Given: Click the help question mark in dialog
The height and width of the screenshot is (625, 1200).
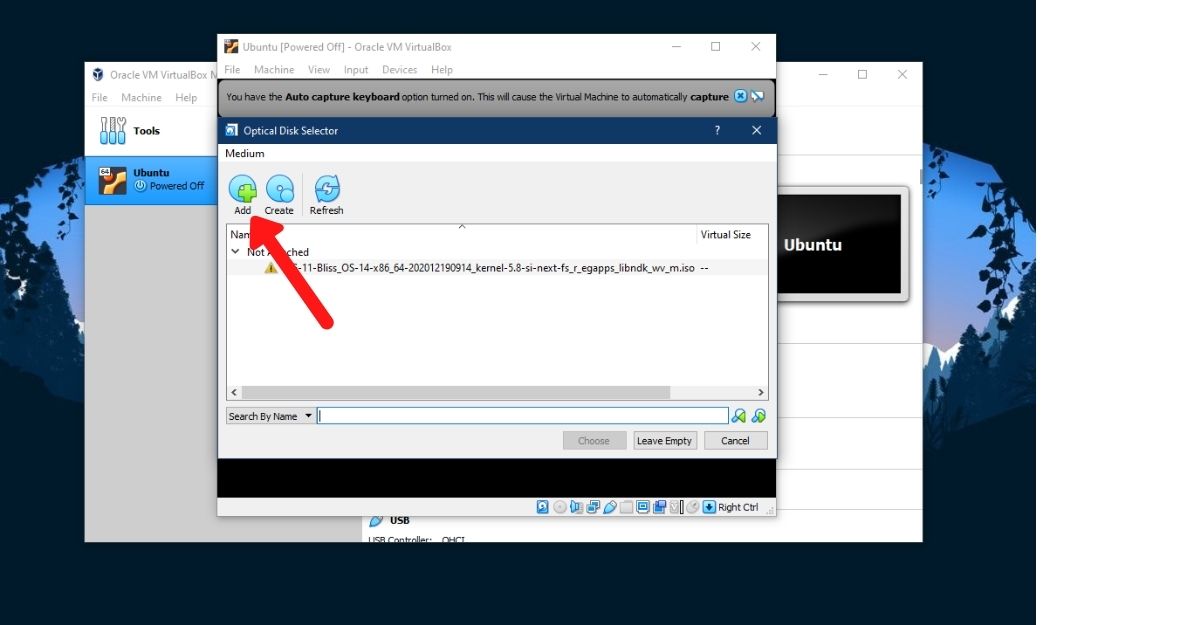Looking at the screenshot, I should (x=717, y=130).
